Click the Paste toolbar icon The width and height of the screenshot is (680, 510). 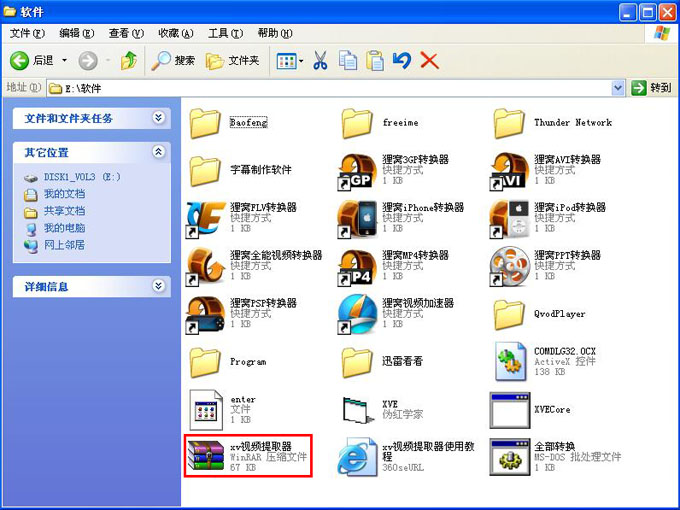(x=375, y=60)
